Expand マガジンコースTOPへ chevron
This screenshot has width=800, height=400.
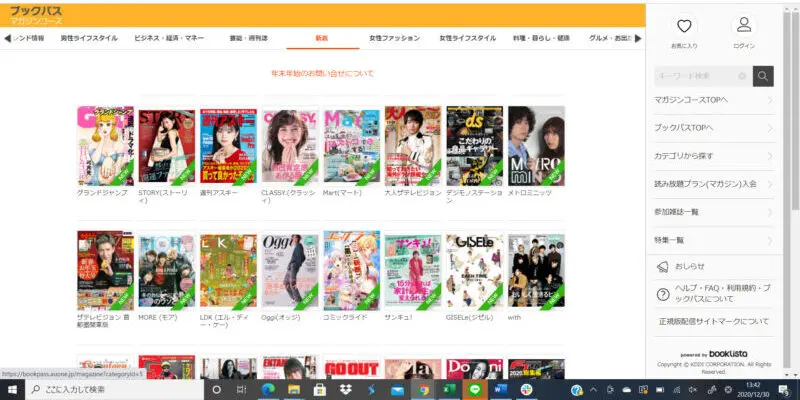(x=770, y=100)
